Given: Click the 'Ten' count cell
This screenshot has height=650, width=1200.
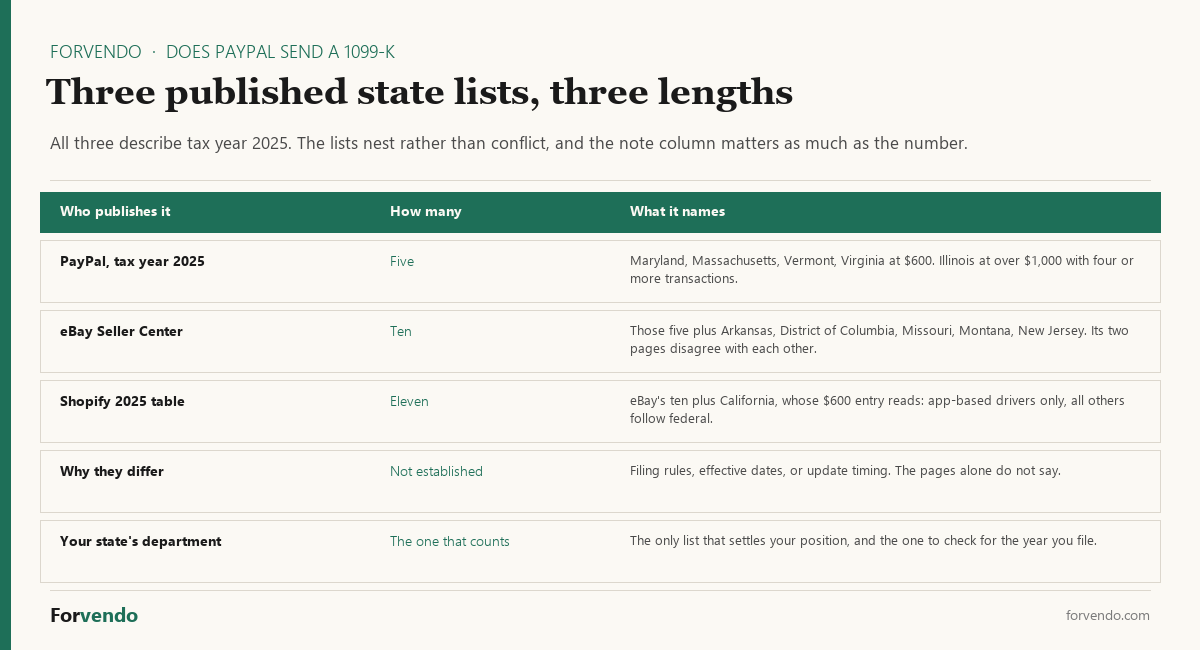Looking at the screenshot, I should [401, 332].
